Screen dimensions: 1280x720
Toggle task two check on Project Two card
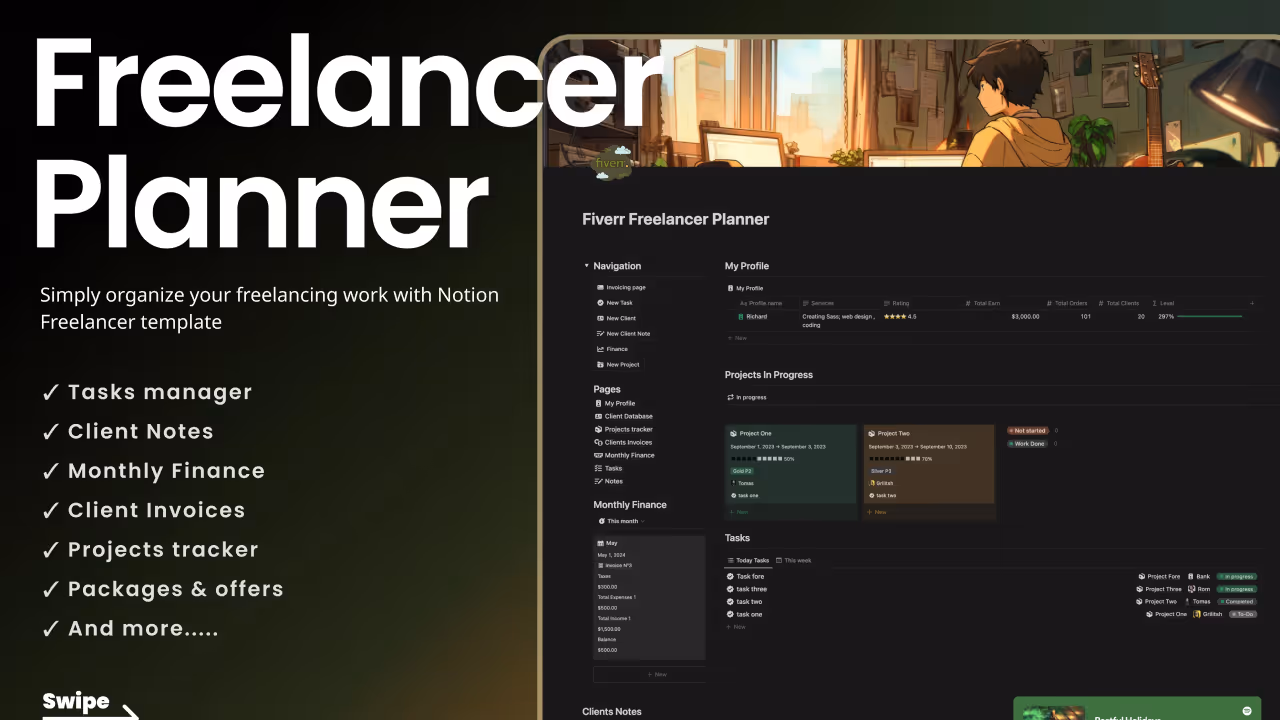click(x=872, y=495)
